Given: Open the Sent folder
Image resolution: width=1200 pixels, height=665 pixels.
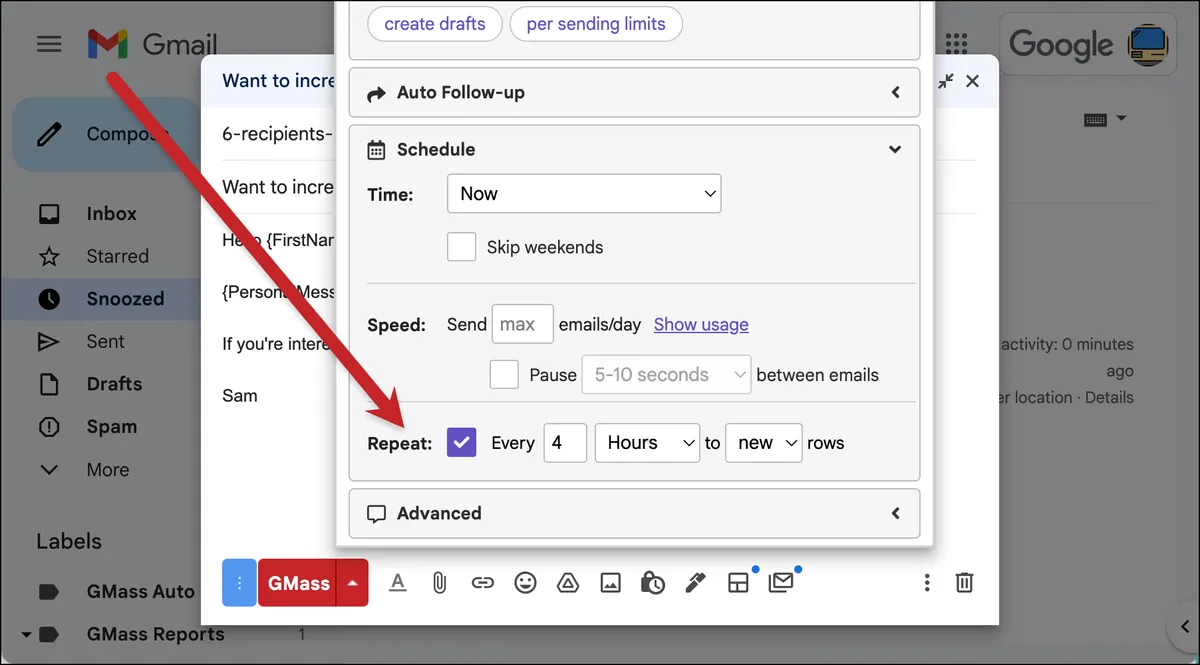Looking at the screenshot, I should coord(105,341).
